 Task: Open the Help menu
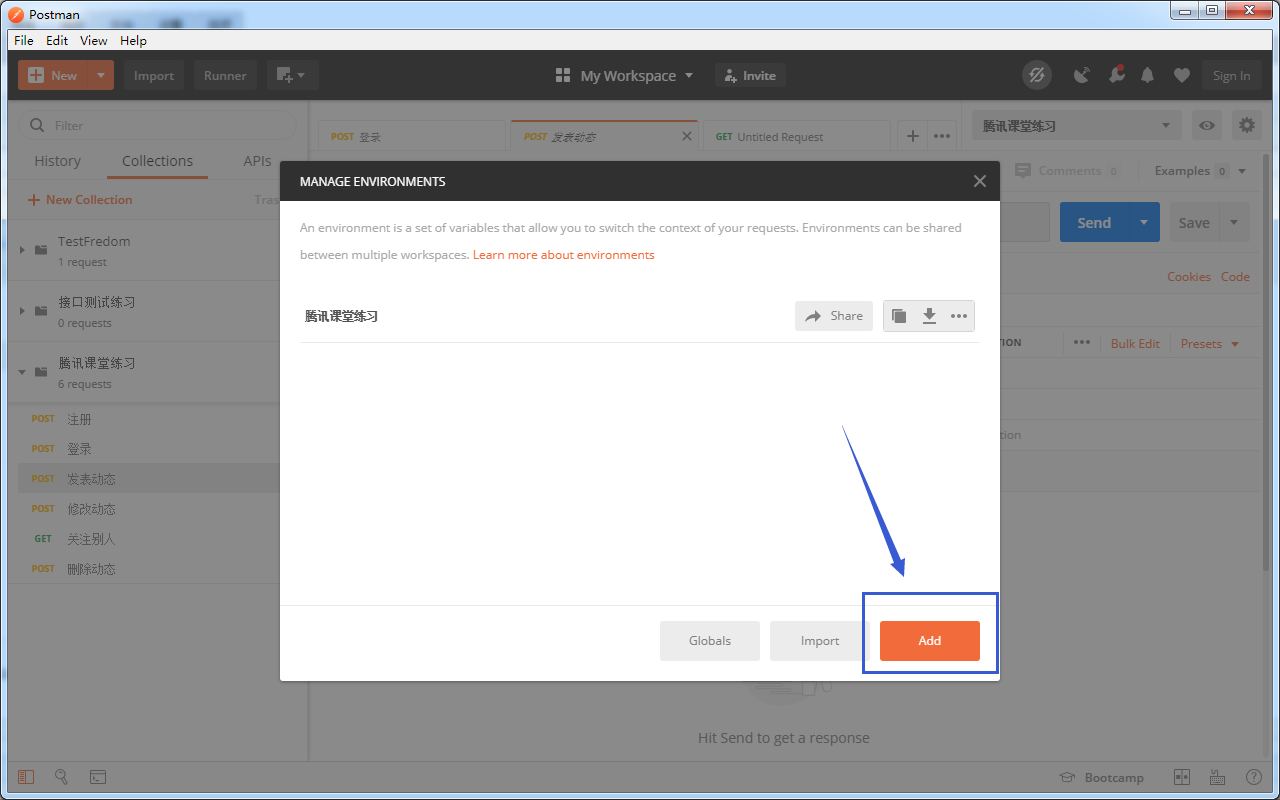[133, 41]
